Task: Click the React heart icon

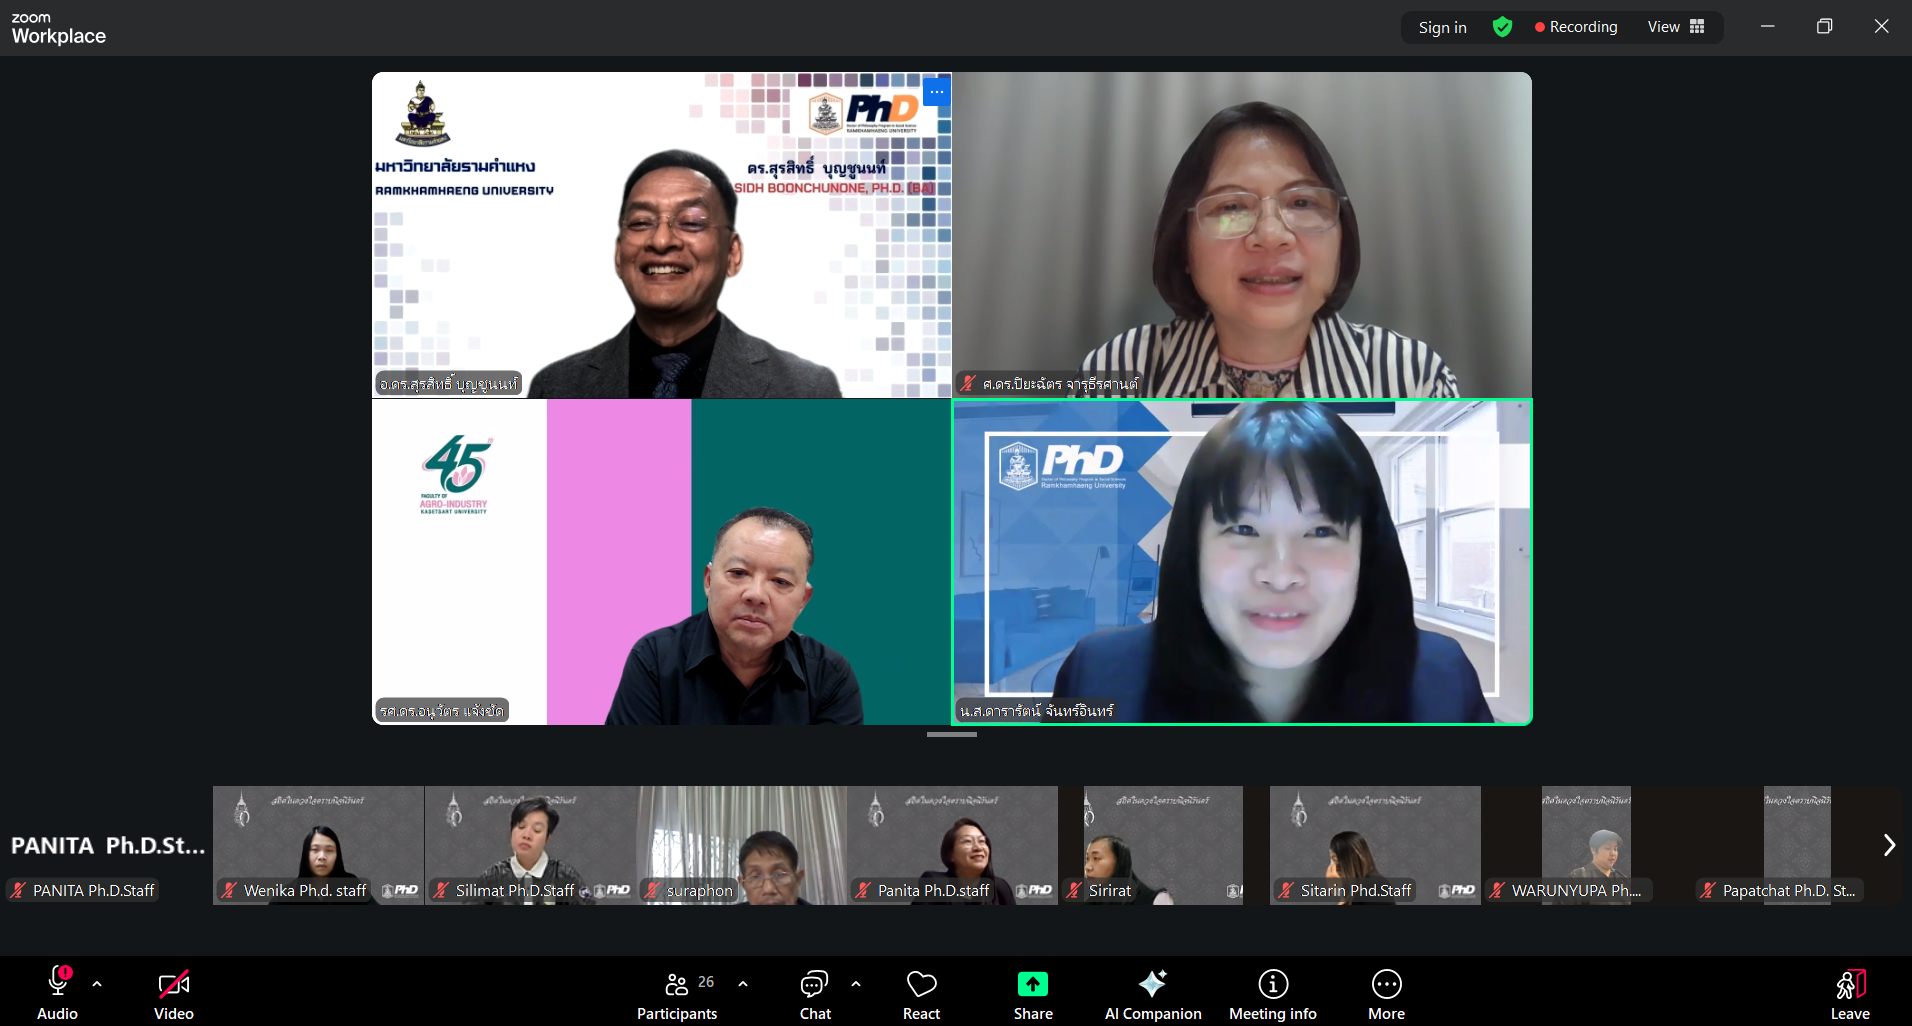Action: click(x=921, y=991)
